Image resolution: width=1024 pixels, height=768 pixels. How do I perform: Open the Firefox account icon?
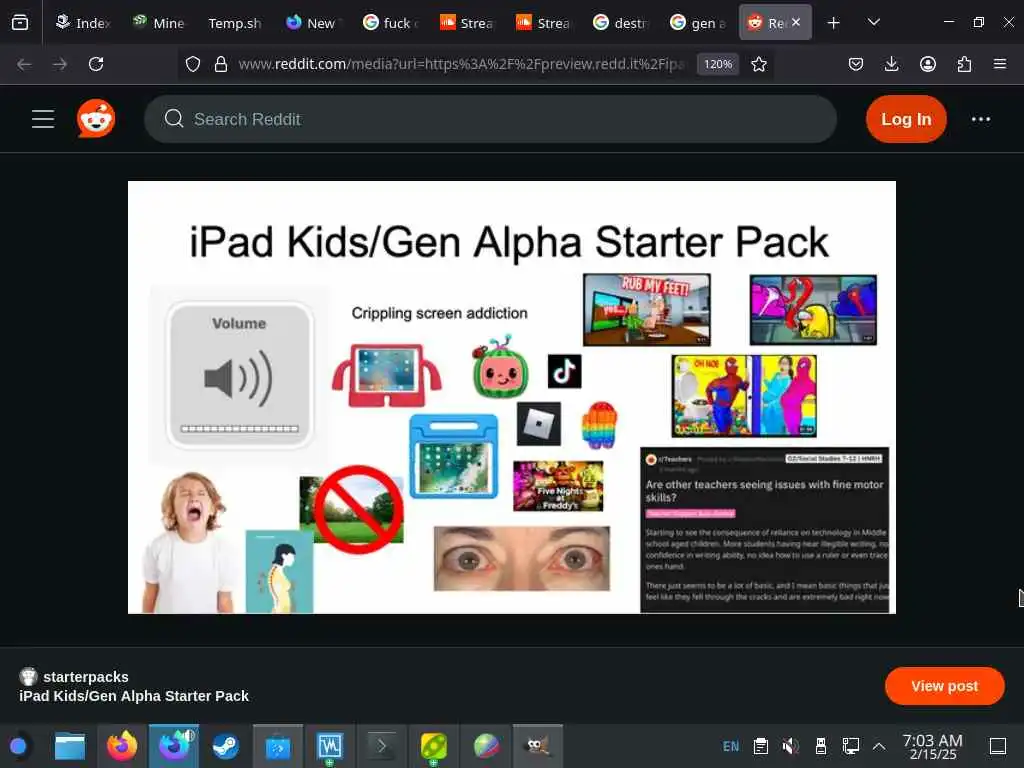[x=927, y=64]
